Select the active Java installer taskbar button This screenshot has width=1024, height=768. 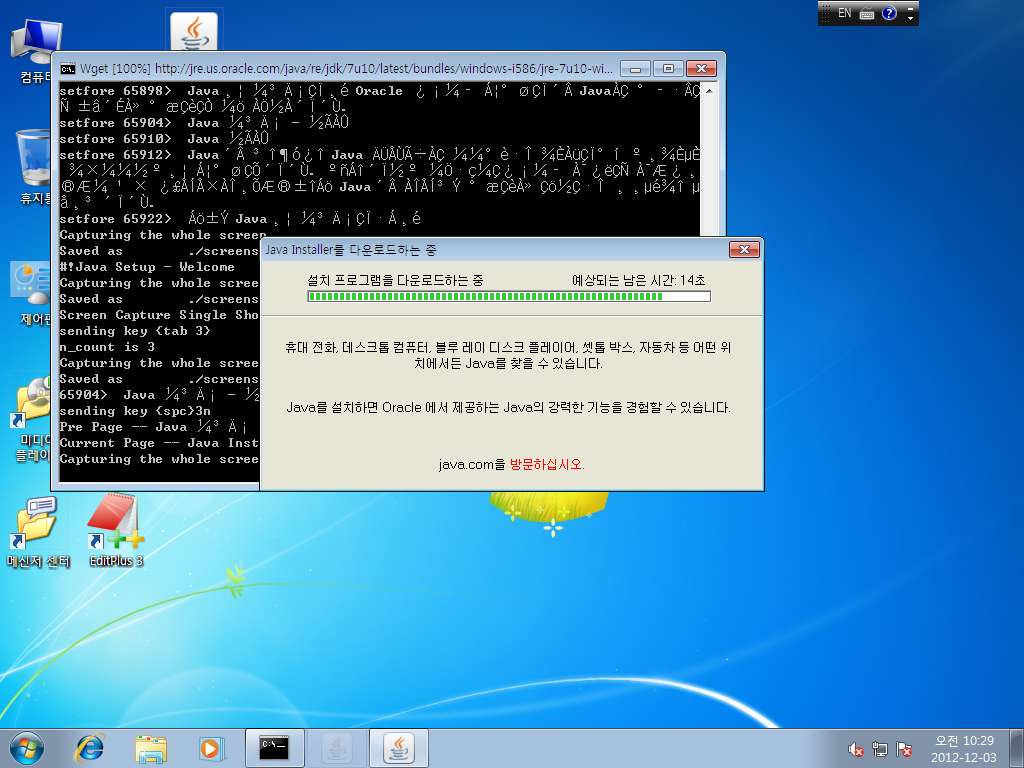(x=399, y=748)
